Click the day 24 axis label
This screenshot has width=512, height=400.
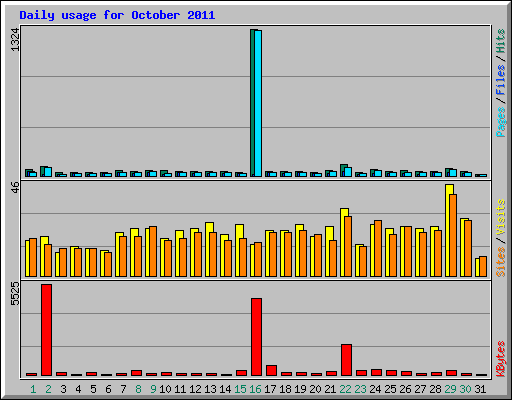coord(375,389)
